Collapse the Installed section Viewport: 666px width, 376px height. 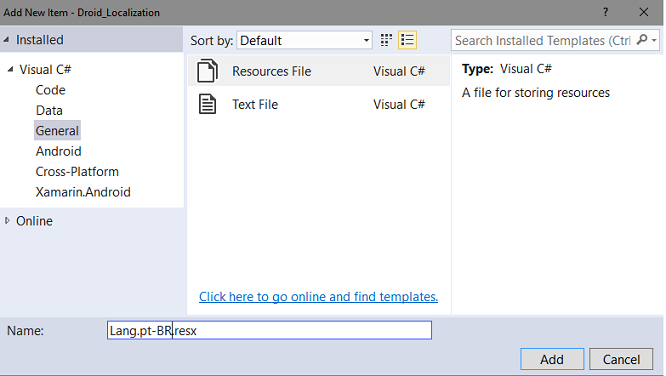(x=6, y=40)
